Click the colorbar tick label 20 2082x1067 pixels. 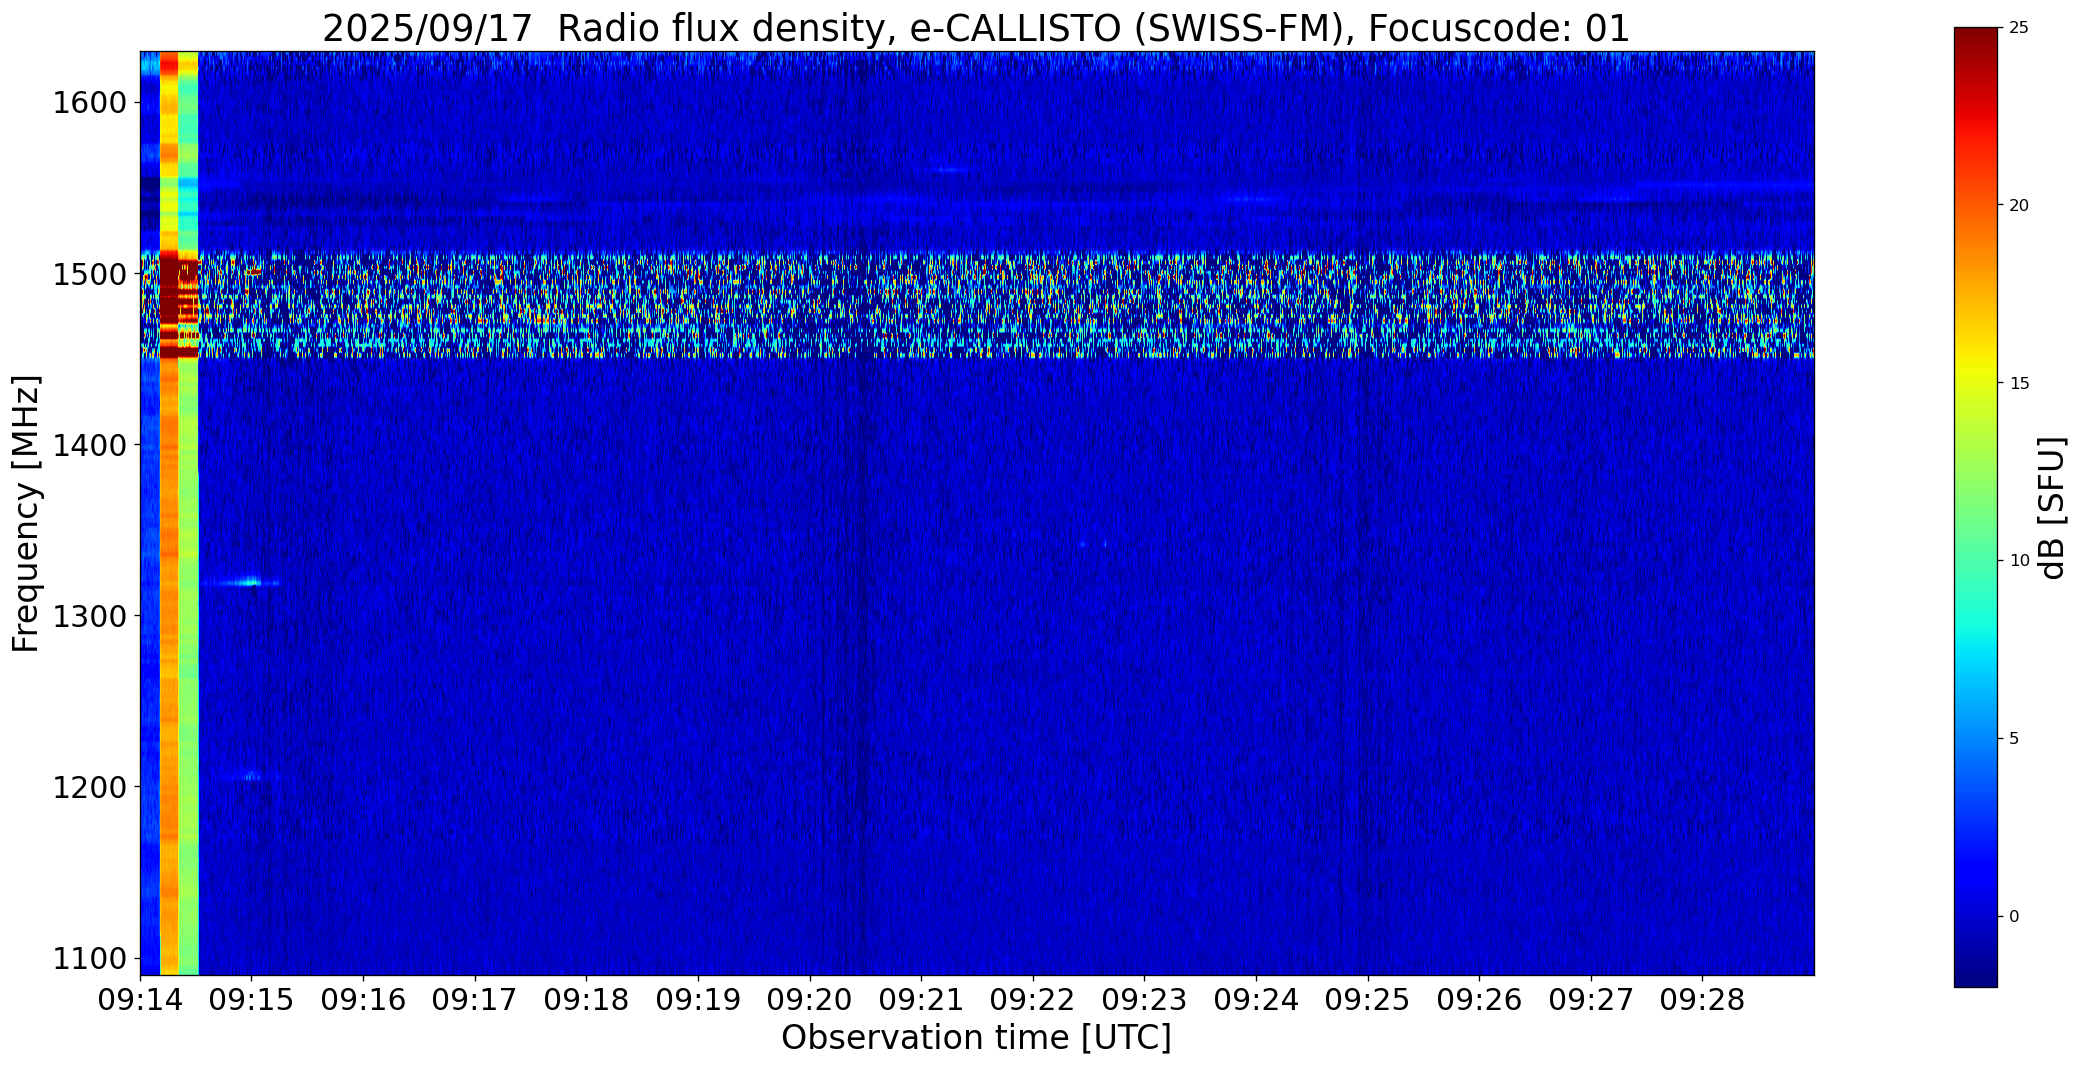(x=2019, y=206)
